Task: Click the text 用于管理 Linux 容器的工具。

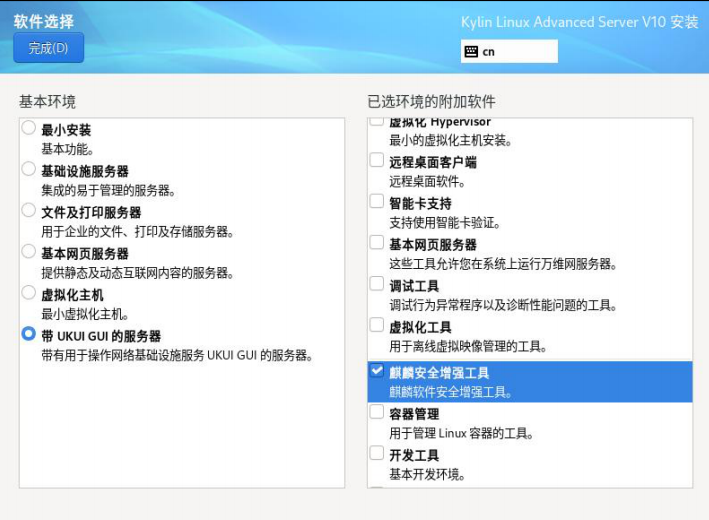Action: click(x=461, y=433)
